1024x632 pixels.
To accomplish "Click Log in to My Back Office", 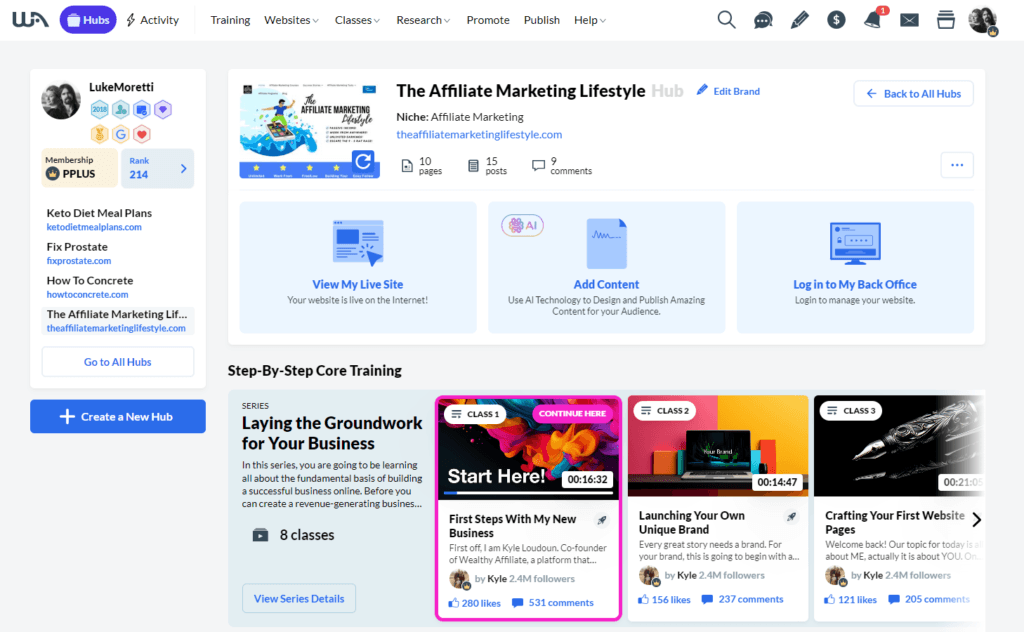I will 855,285.
